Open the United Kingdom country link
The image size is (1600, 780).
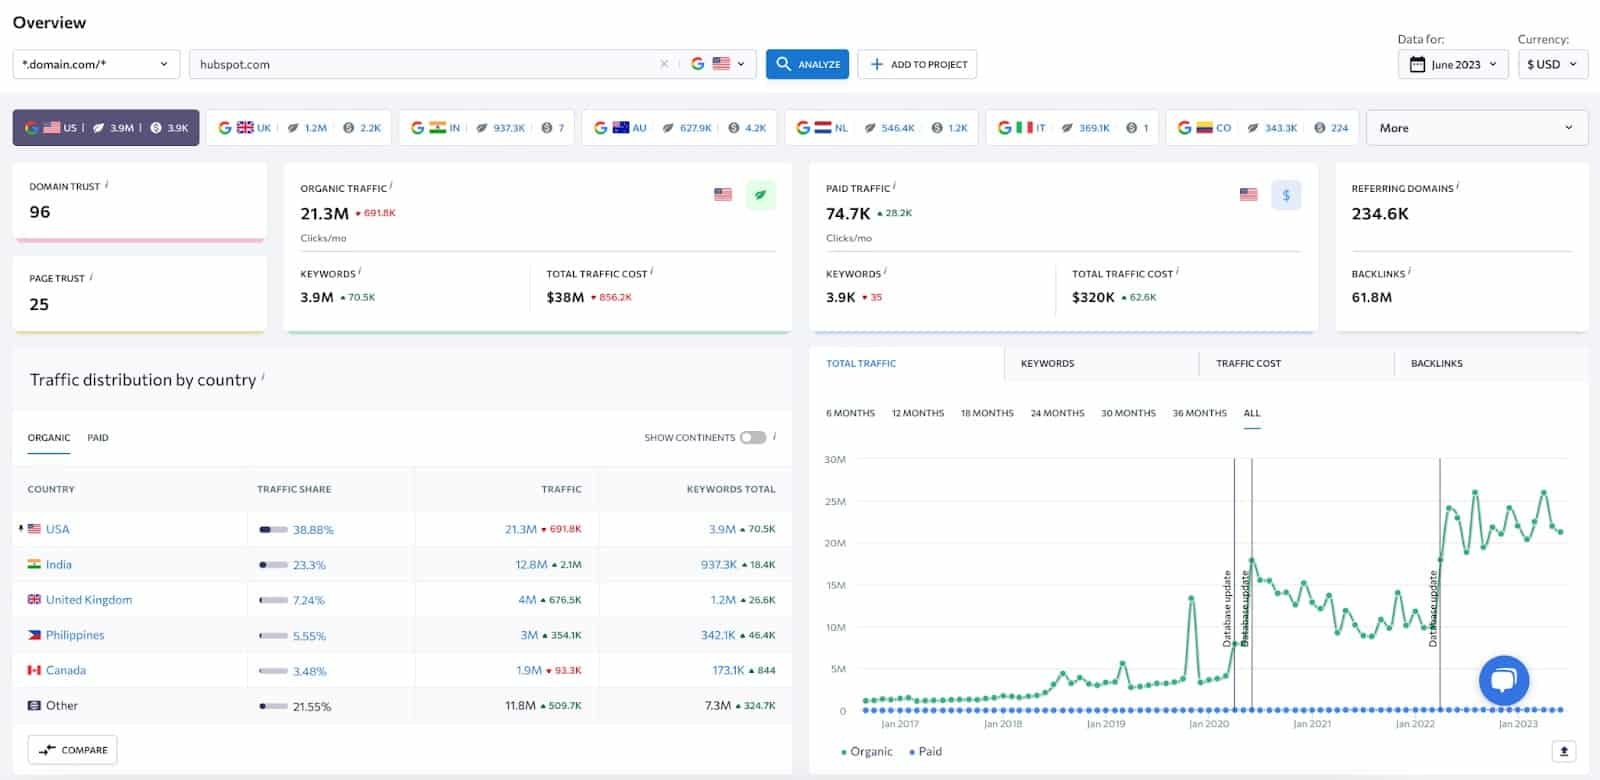(x=89, y=600)
